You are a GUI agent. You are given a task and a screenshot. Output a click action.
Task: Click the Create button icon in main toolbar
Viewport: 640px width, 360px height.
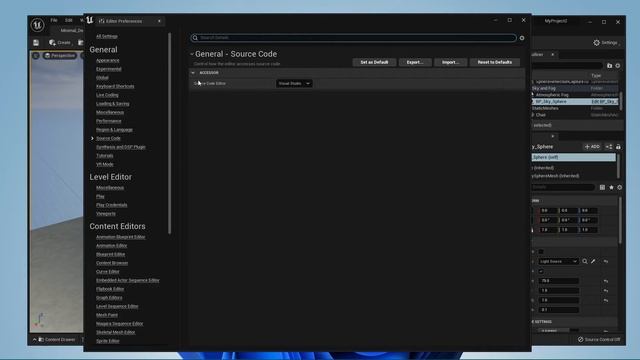click(52, 42)
